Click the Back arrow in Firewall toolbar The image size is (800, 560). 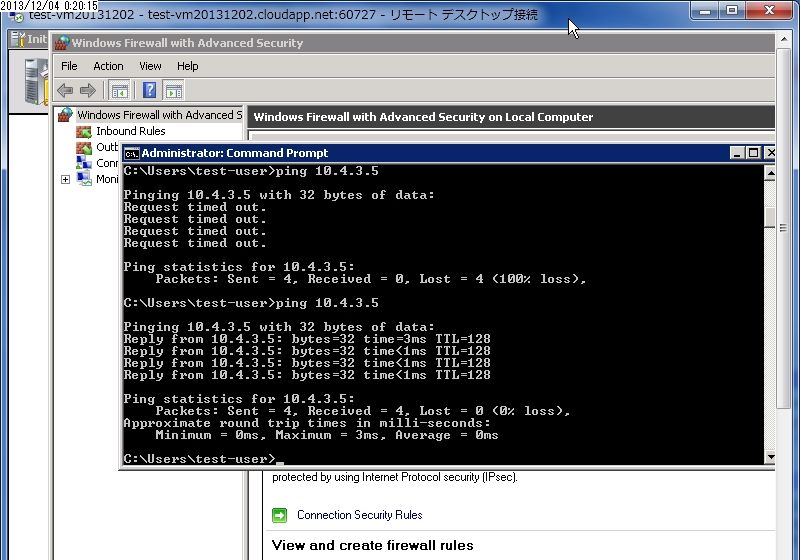[65, 91]
